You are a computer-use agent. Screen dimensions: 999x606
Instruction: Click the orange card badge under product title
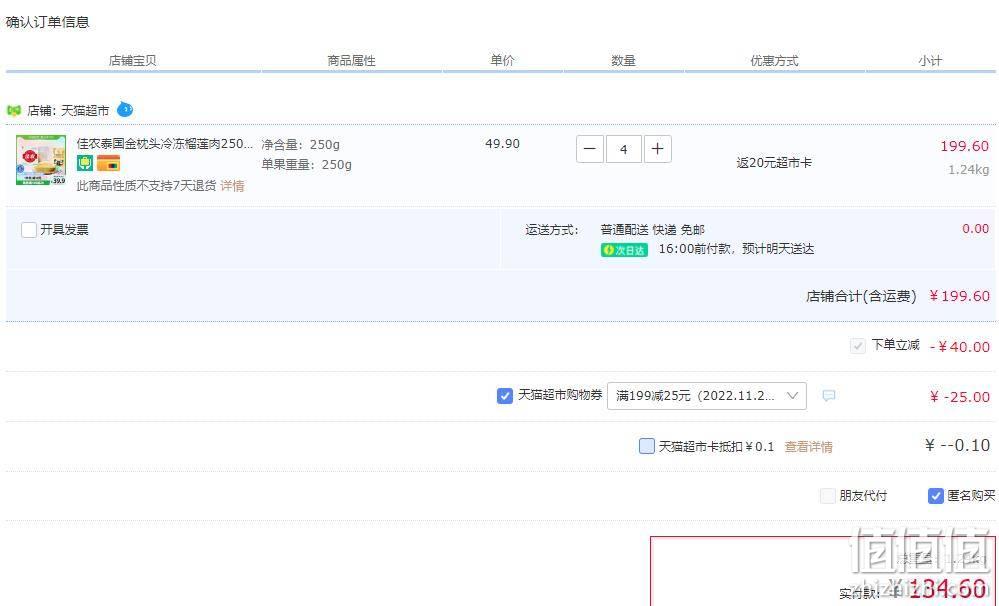(x=108, y=163)
